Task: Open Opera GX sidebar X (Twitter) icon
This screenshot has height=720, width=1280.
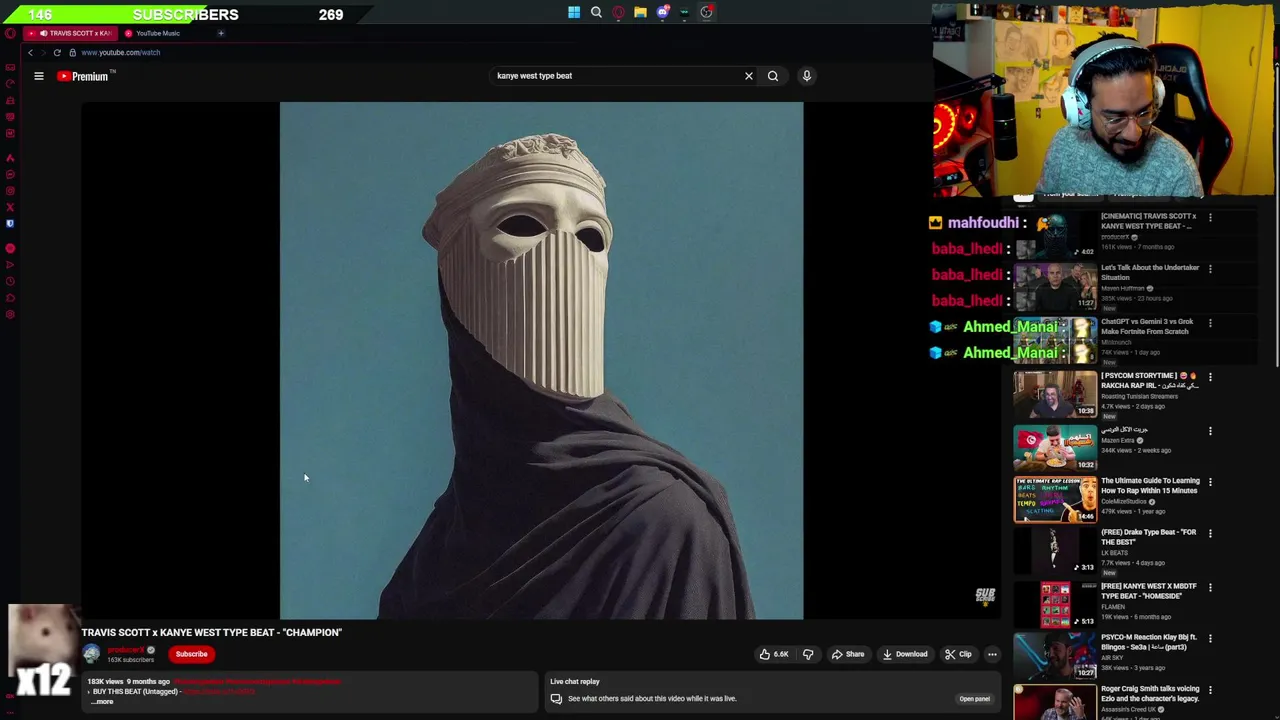Action: [x=10, y=207]
